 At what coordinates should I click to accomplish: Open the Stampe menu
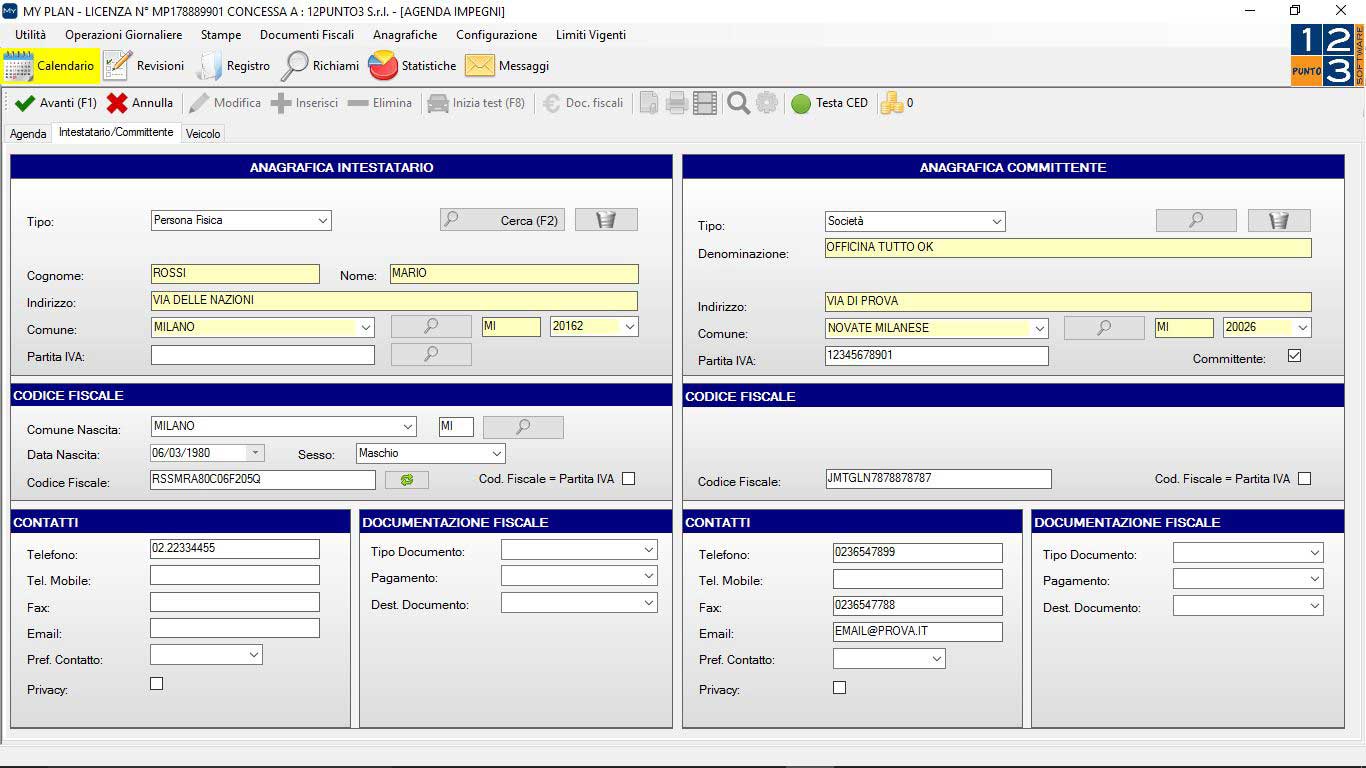click(221, 35)
